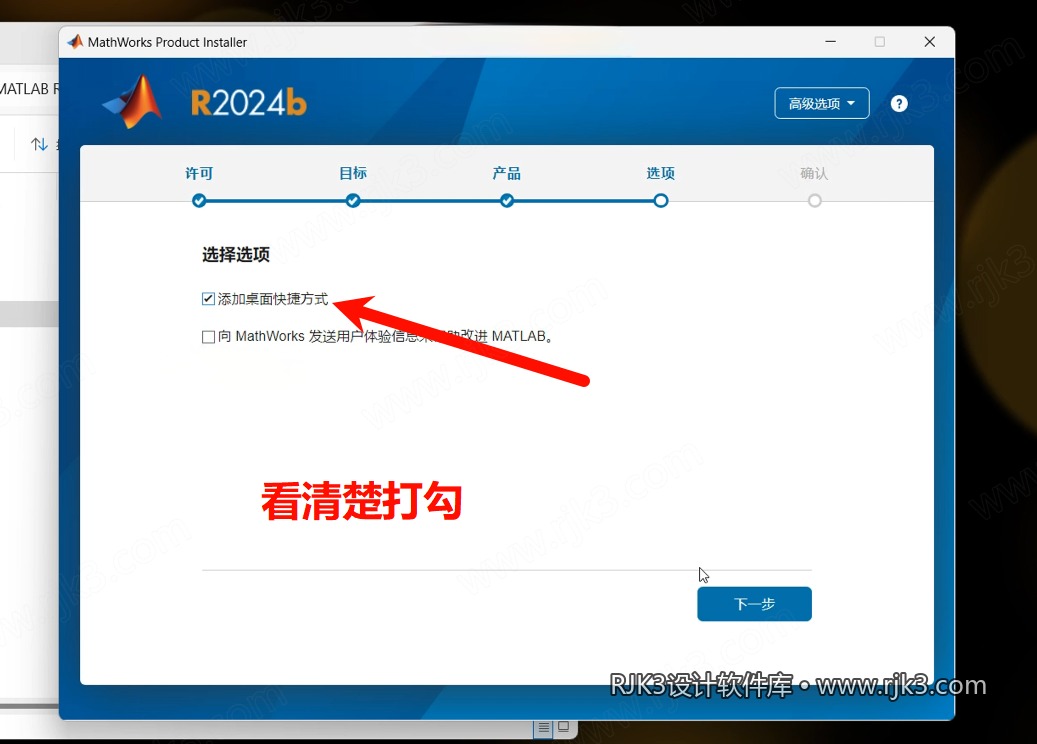Click the 目标 step checkmark circle
This screenshot has width=1037, height=744.
pos(353,200)
